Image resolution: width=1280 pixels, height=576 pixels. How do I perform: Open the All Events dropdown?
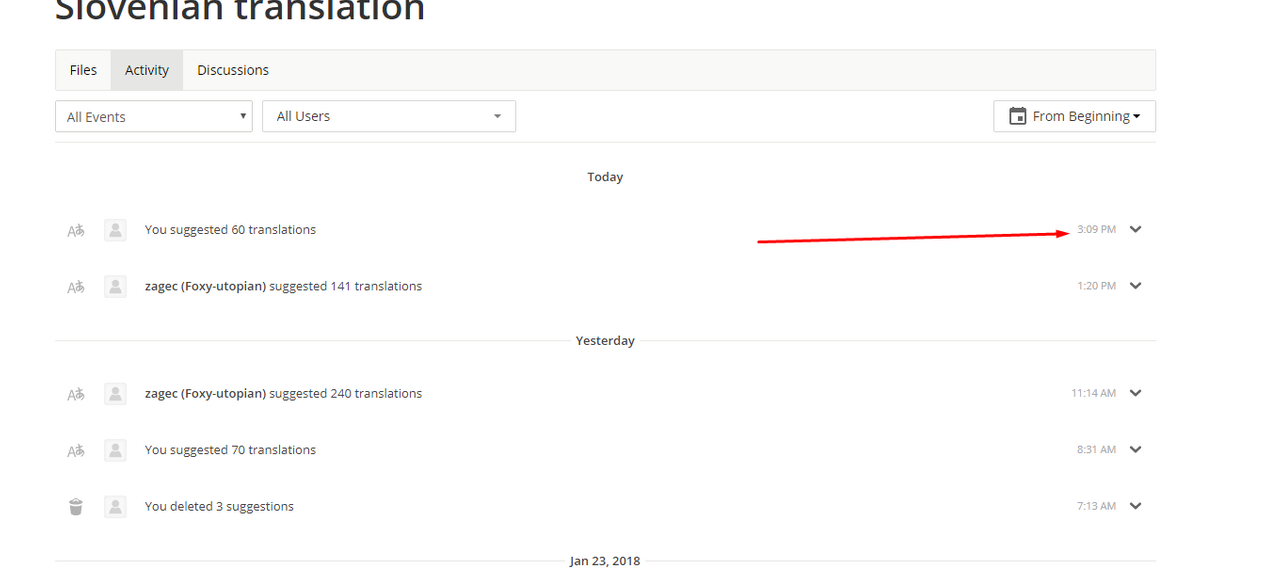(x=154, y=116)
